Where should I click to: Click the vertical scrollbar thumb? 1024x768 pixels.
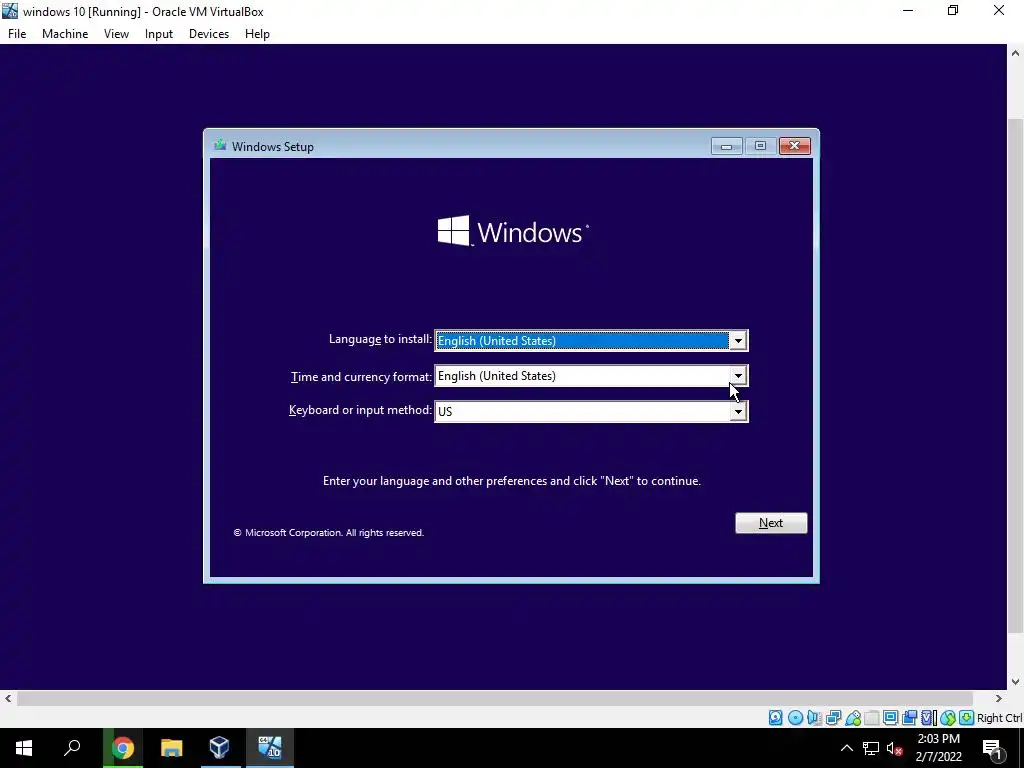coord(1016,376)
